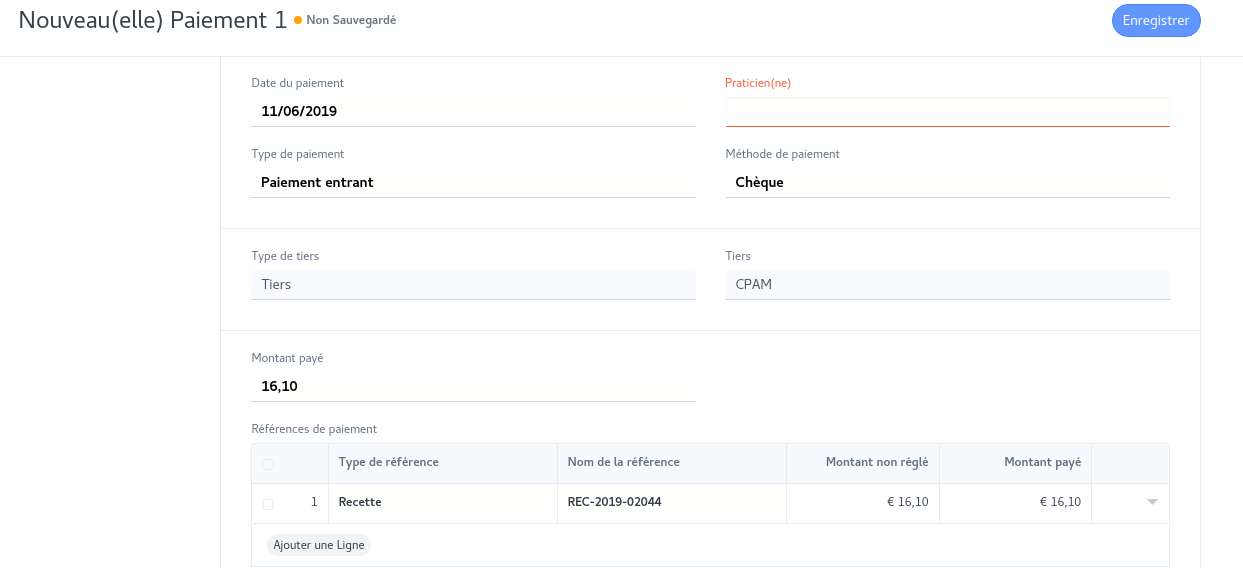Viewport: 1243px width, 568px height.
Task: Expand row 1 using the triangle arrow
Action: click(1152, 502)
